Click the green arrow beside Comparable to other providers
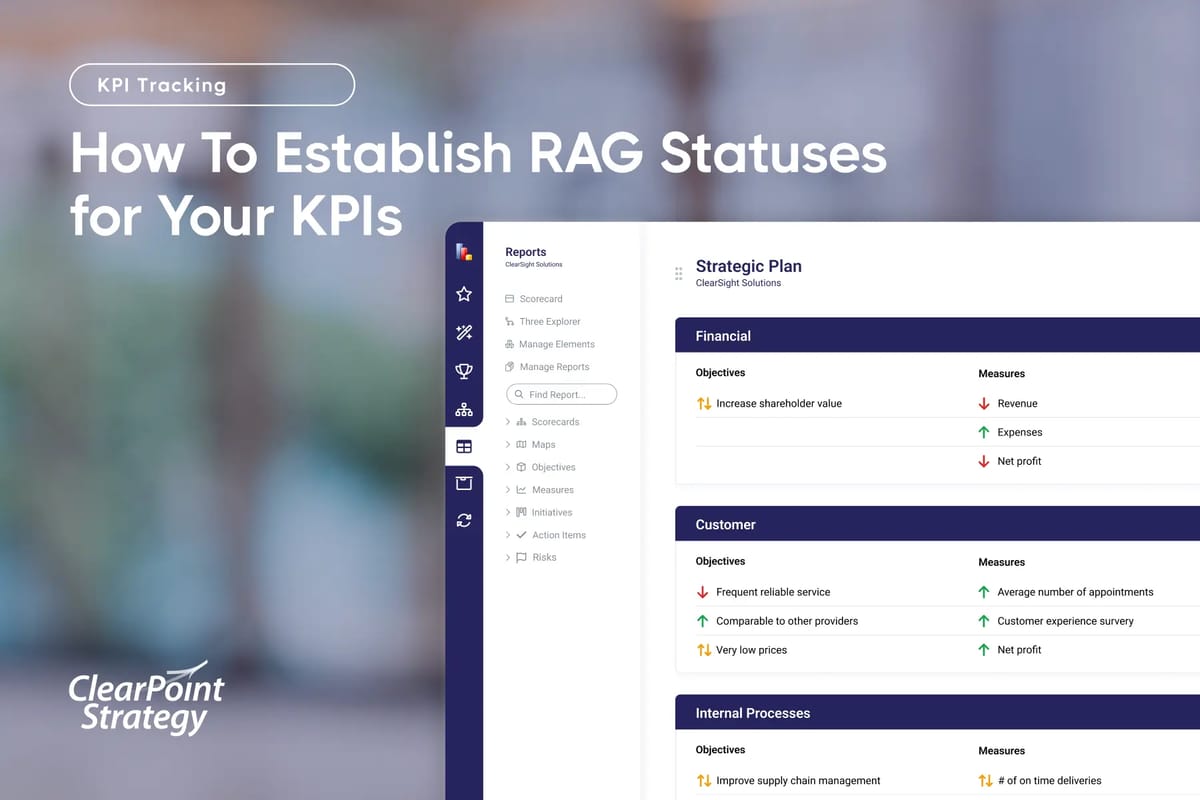Screen dimensions: 1200x800 [703, 621]
